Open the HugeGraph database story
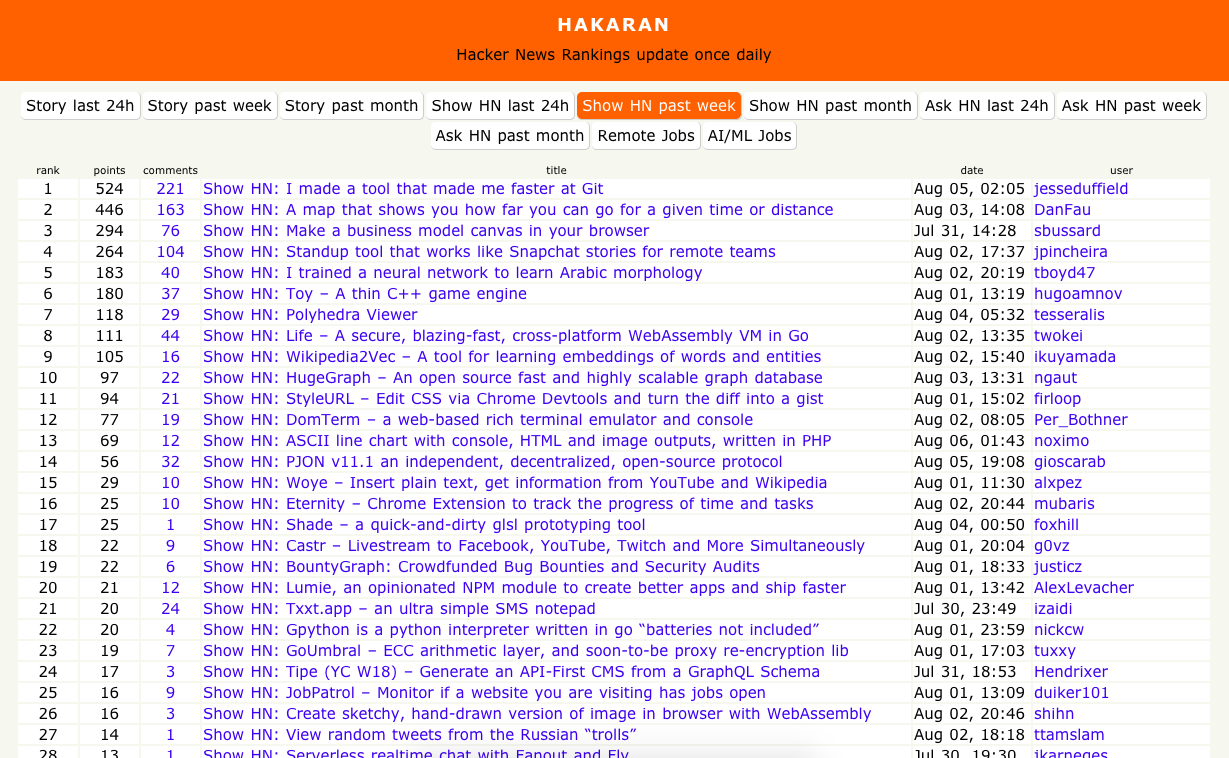Viewport: 1229px width, 758px height. [513, 377]
